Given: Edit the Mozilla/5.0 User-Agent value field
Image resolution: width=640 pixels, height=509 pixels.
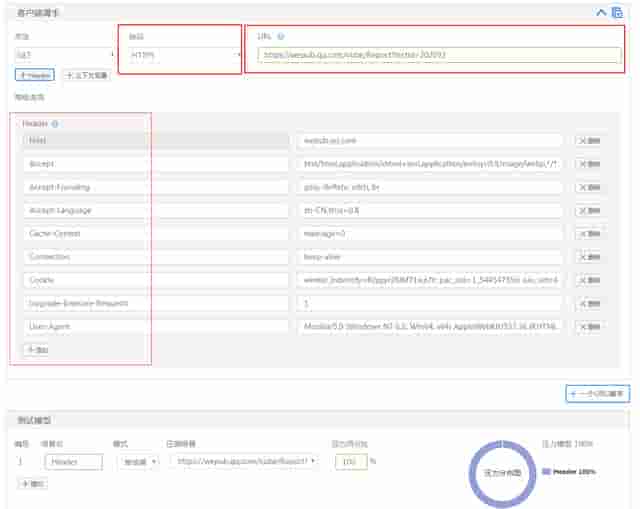Looking at the screenshot, I should click(x=429, y=327).
